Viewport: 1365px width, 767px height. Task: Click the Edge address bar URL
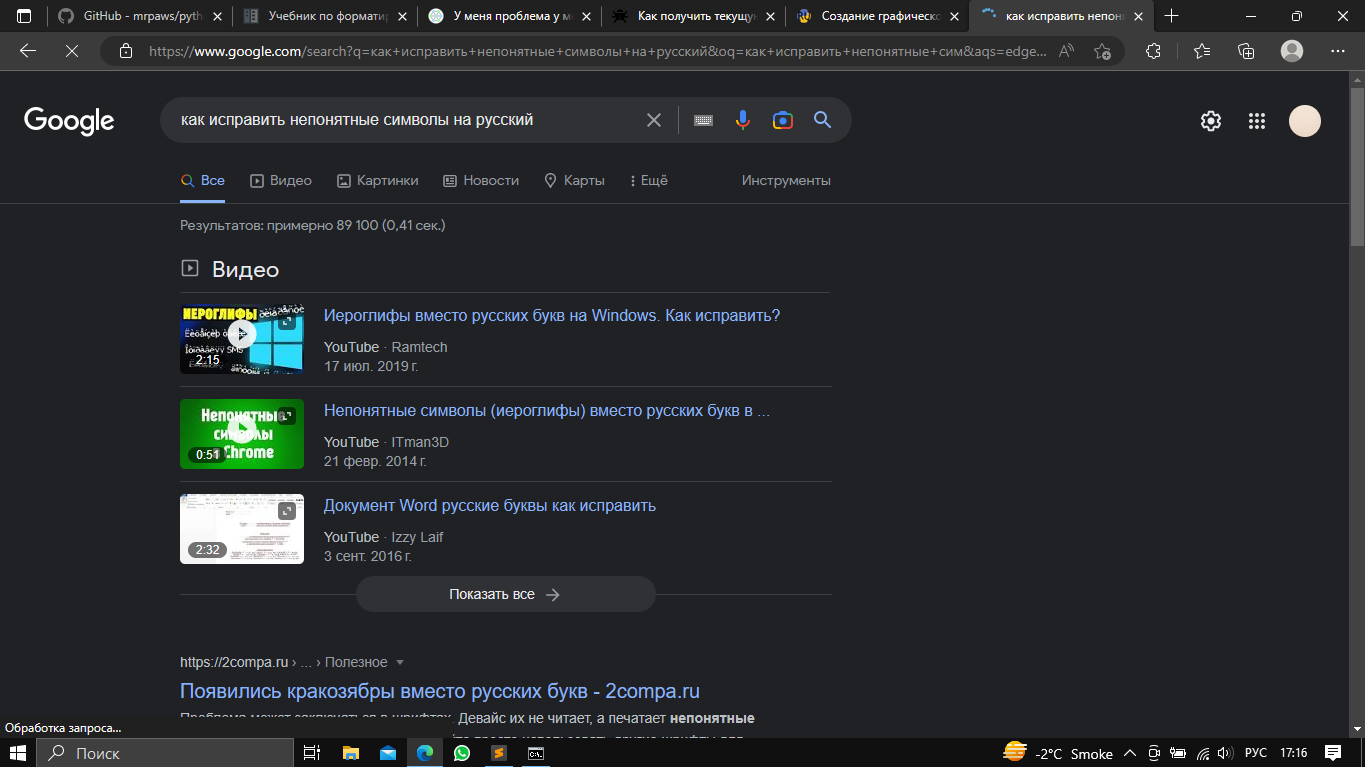pos(598,51)
